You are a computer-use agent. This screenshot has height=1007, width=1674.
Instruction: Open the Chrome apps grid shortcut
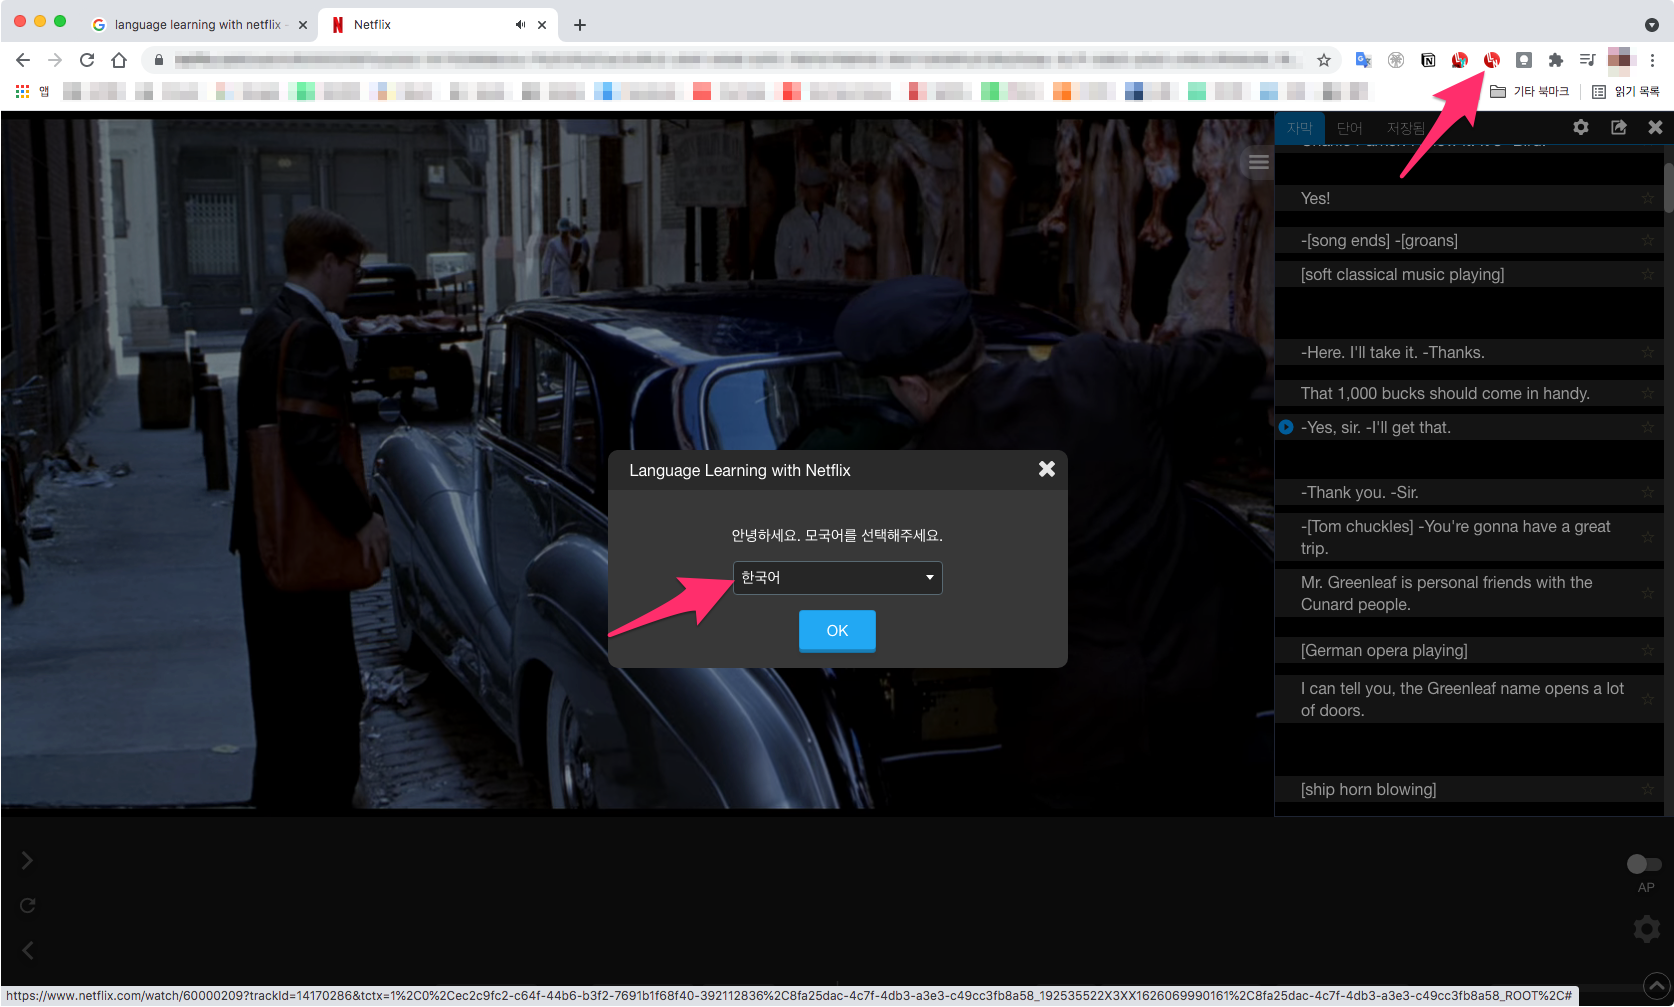22,91
